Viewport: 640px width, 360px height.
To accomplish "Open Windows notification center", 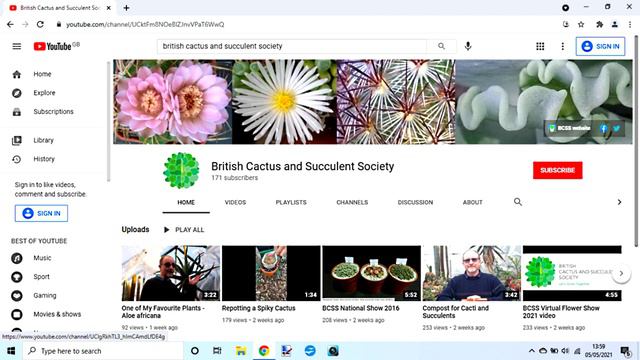I will coord(625,351).
